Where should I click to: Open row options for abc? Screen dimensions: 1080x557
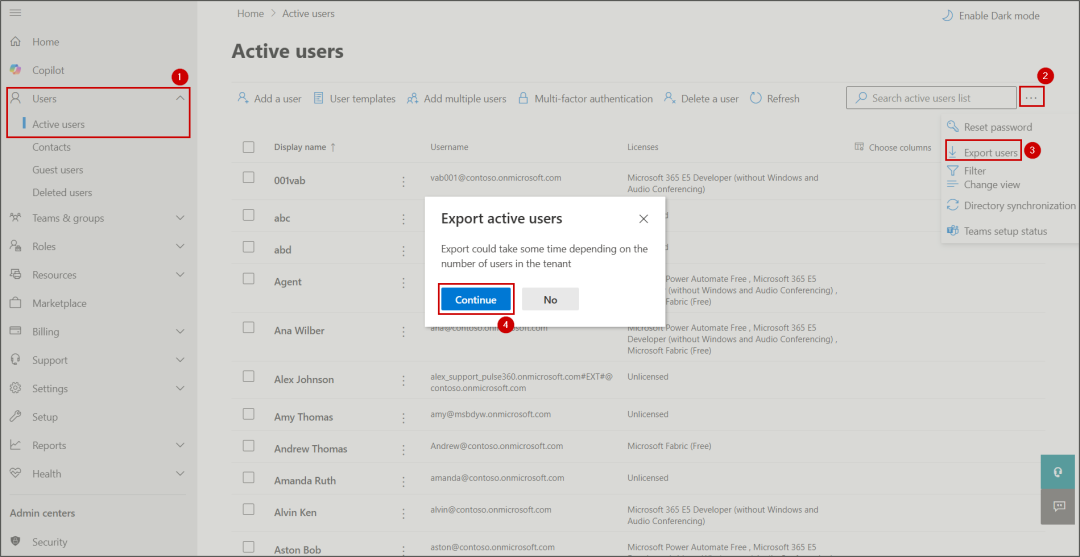pyautogui.click(x=404, y=218)
